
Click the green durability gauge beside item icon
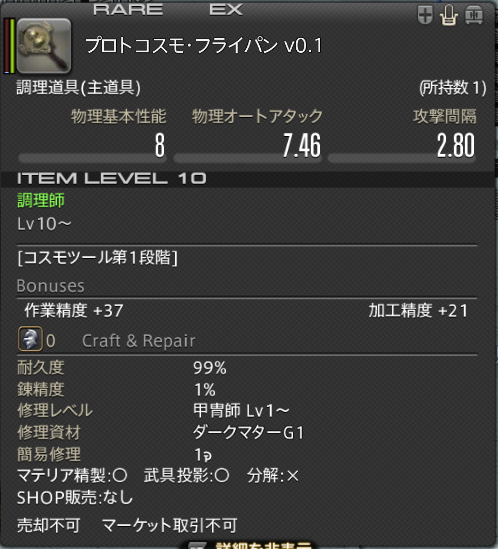tap(12, 46)
